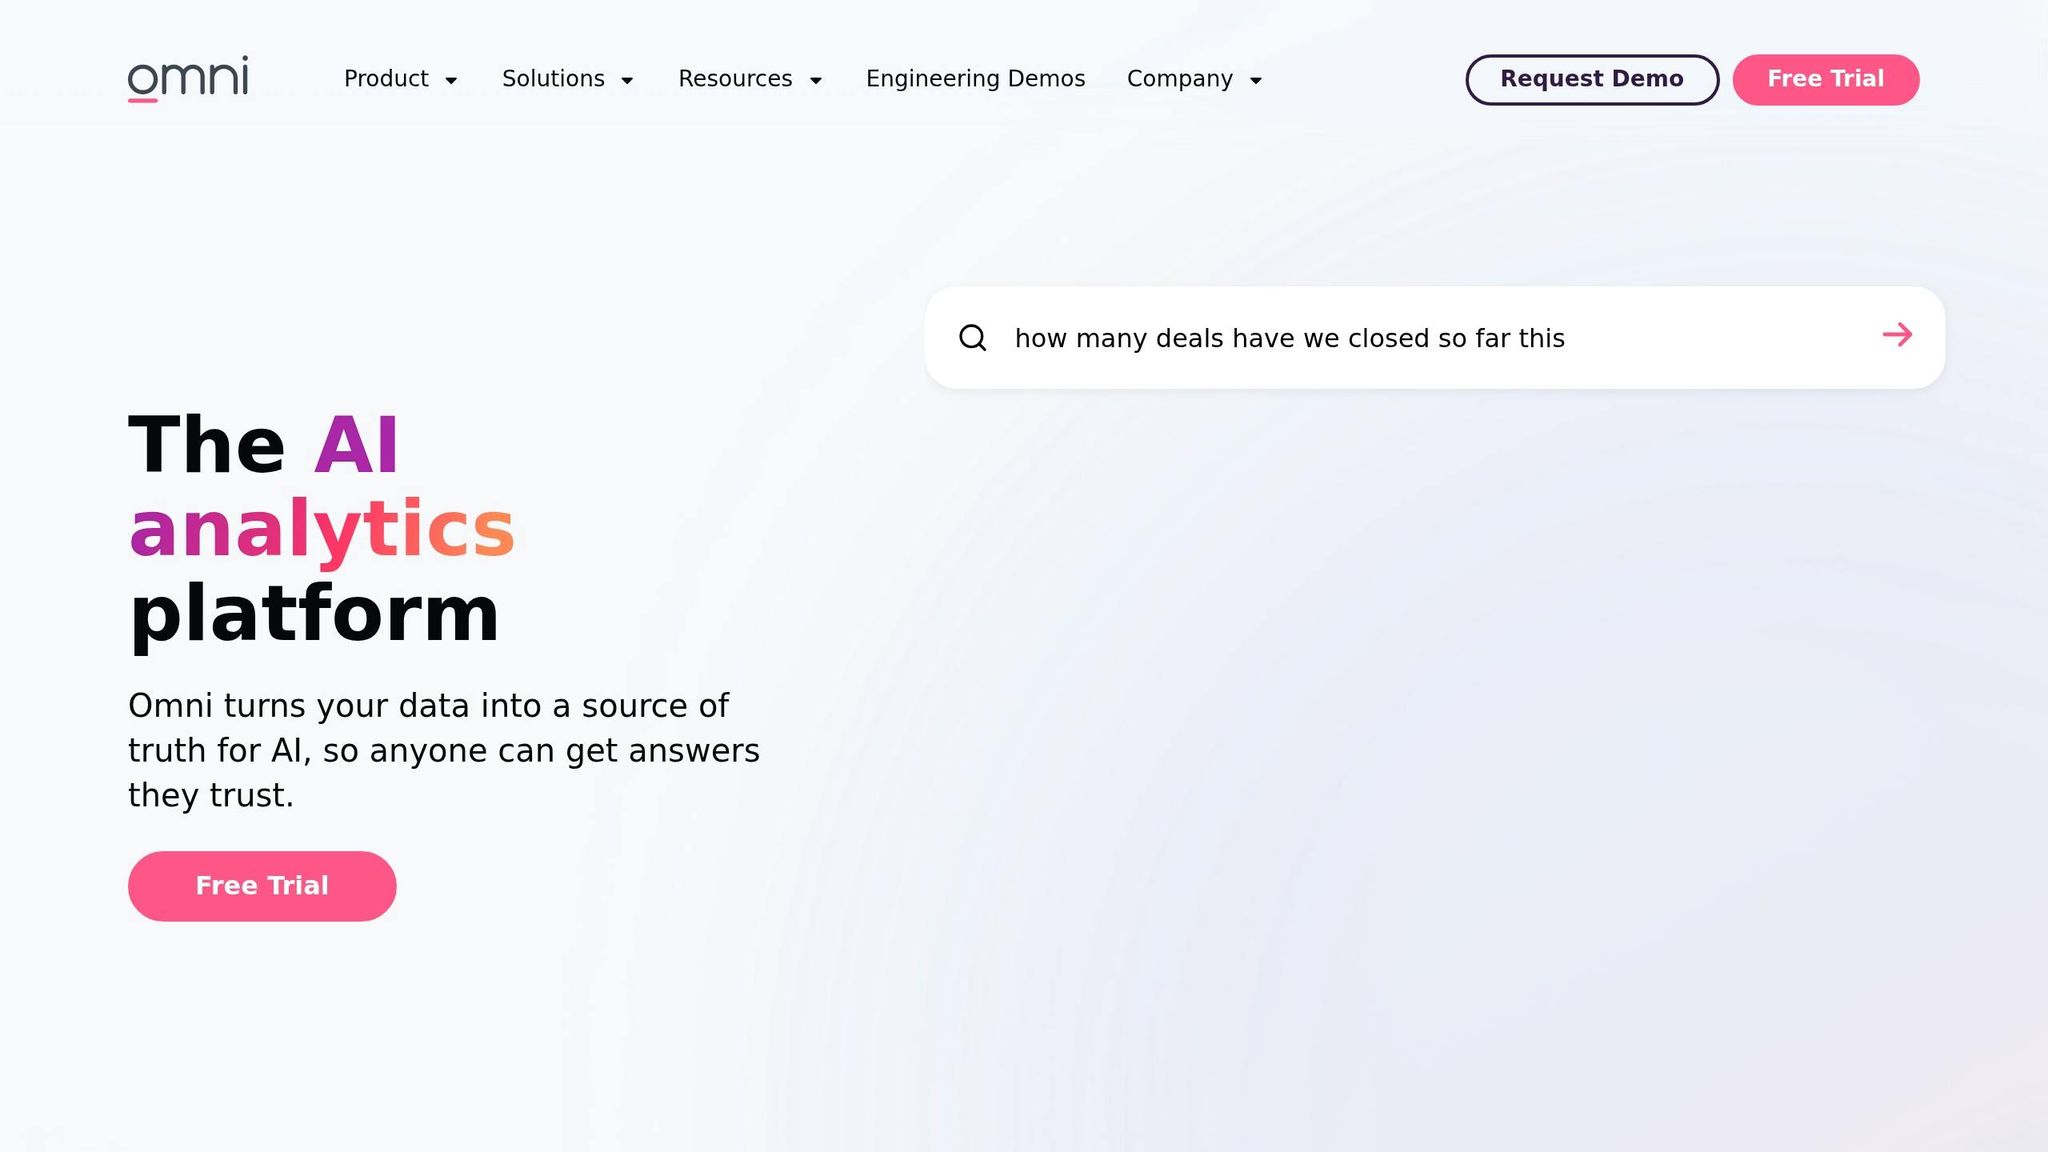
Task: Click the Omni logo
Action: pos(188,78)
